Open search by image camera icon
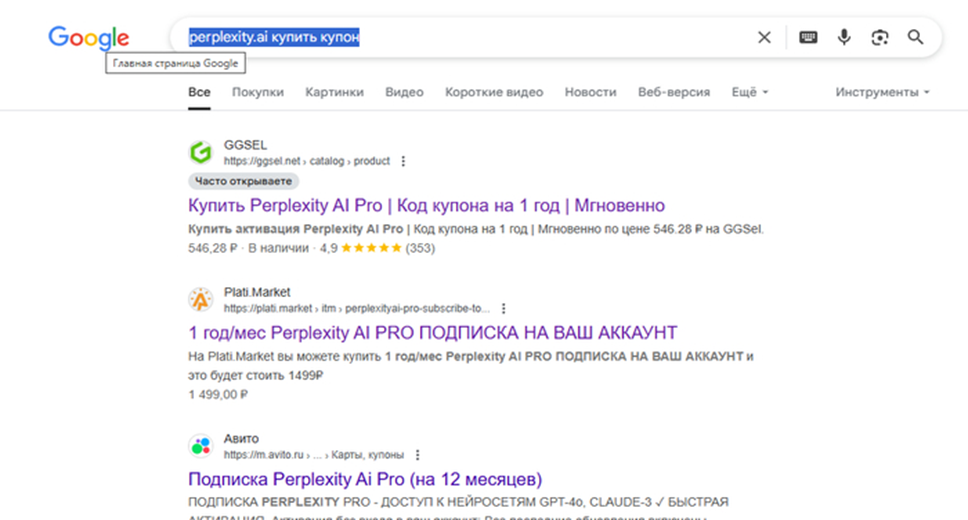Viewport: 968px width, 520px height. (x=880, y=38)
